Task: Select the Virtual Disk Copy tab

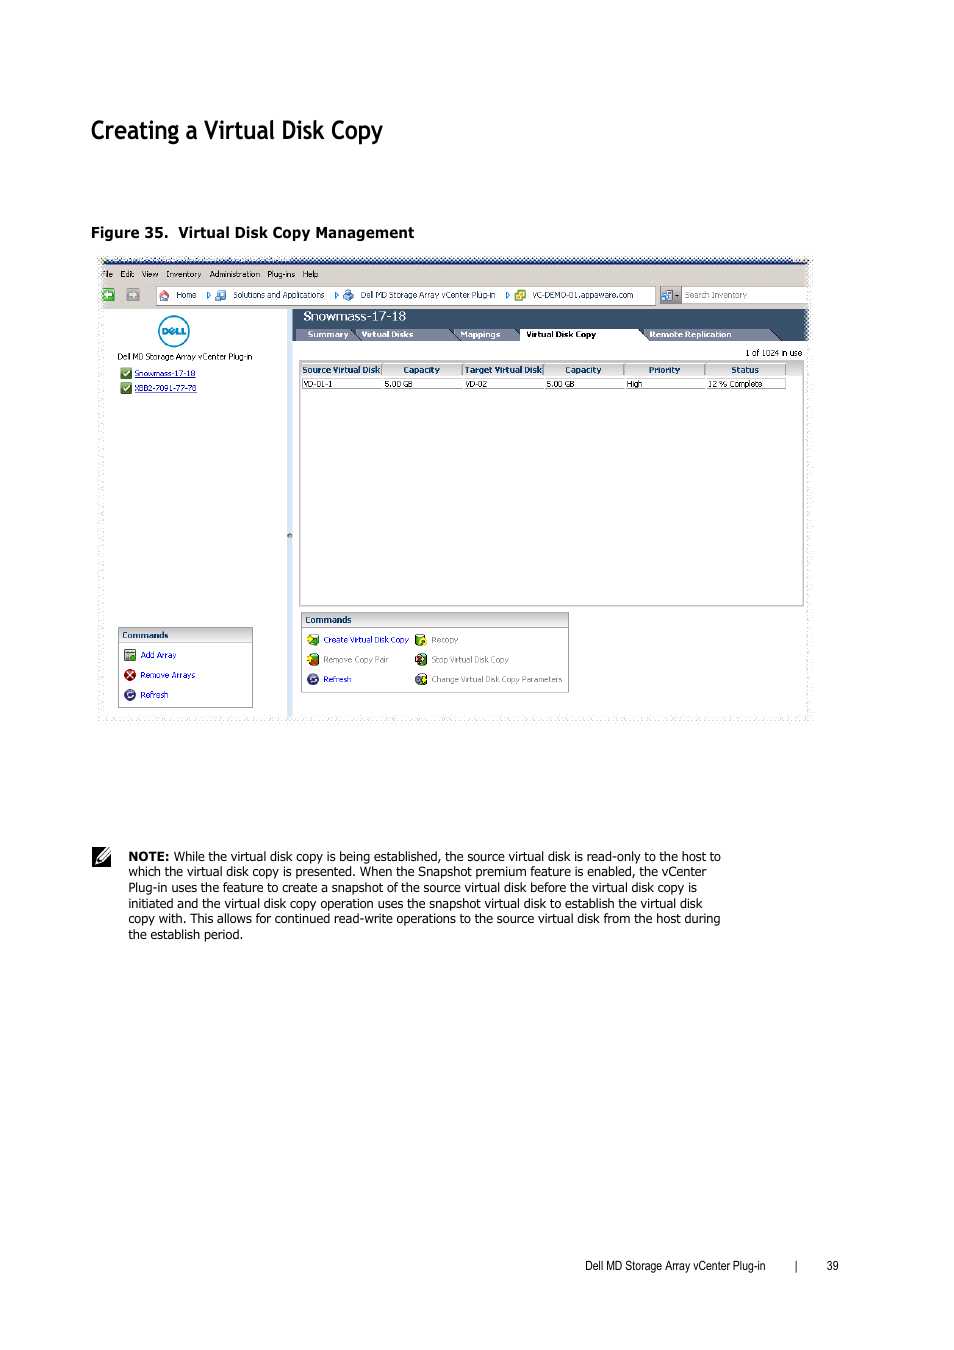Action: [561, 334]
